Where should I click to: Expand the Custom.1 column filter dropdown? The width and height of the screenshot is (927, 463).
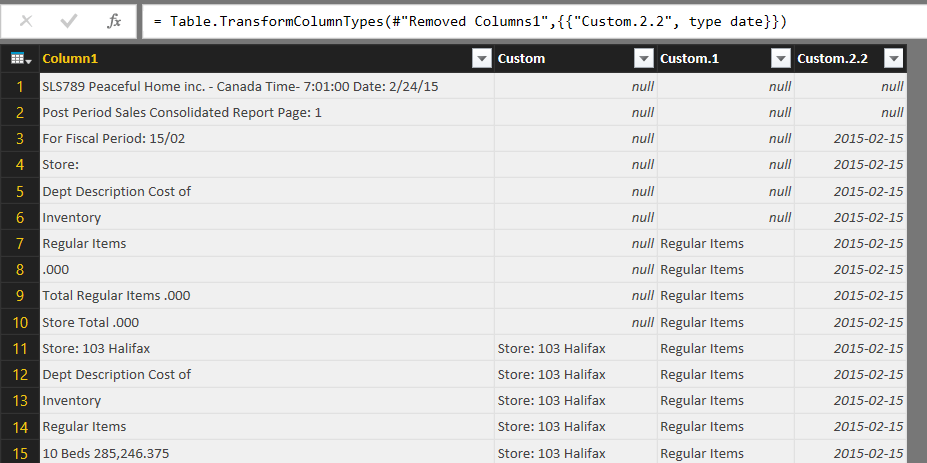tap(781, 59)
